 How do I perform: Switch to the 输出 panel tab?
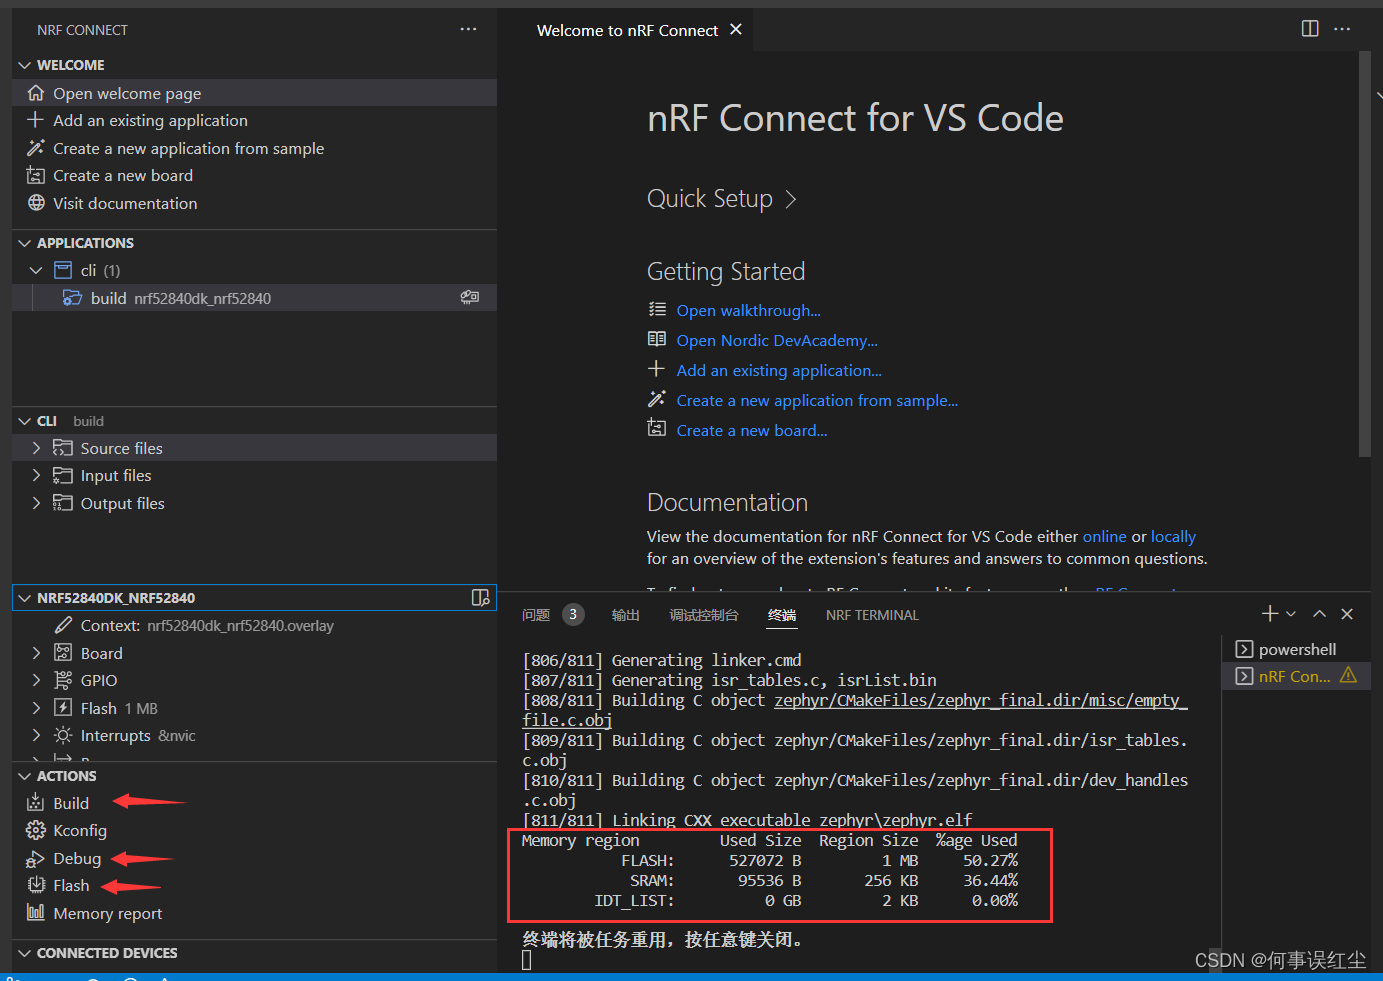[x=625, y=615]
